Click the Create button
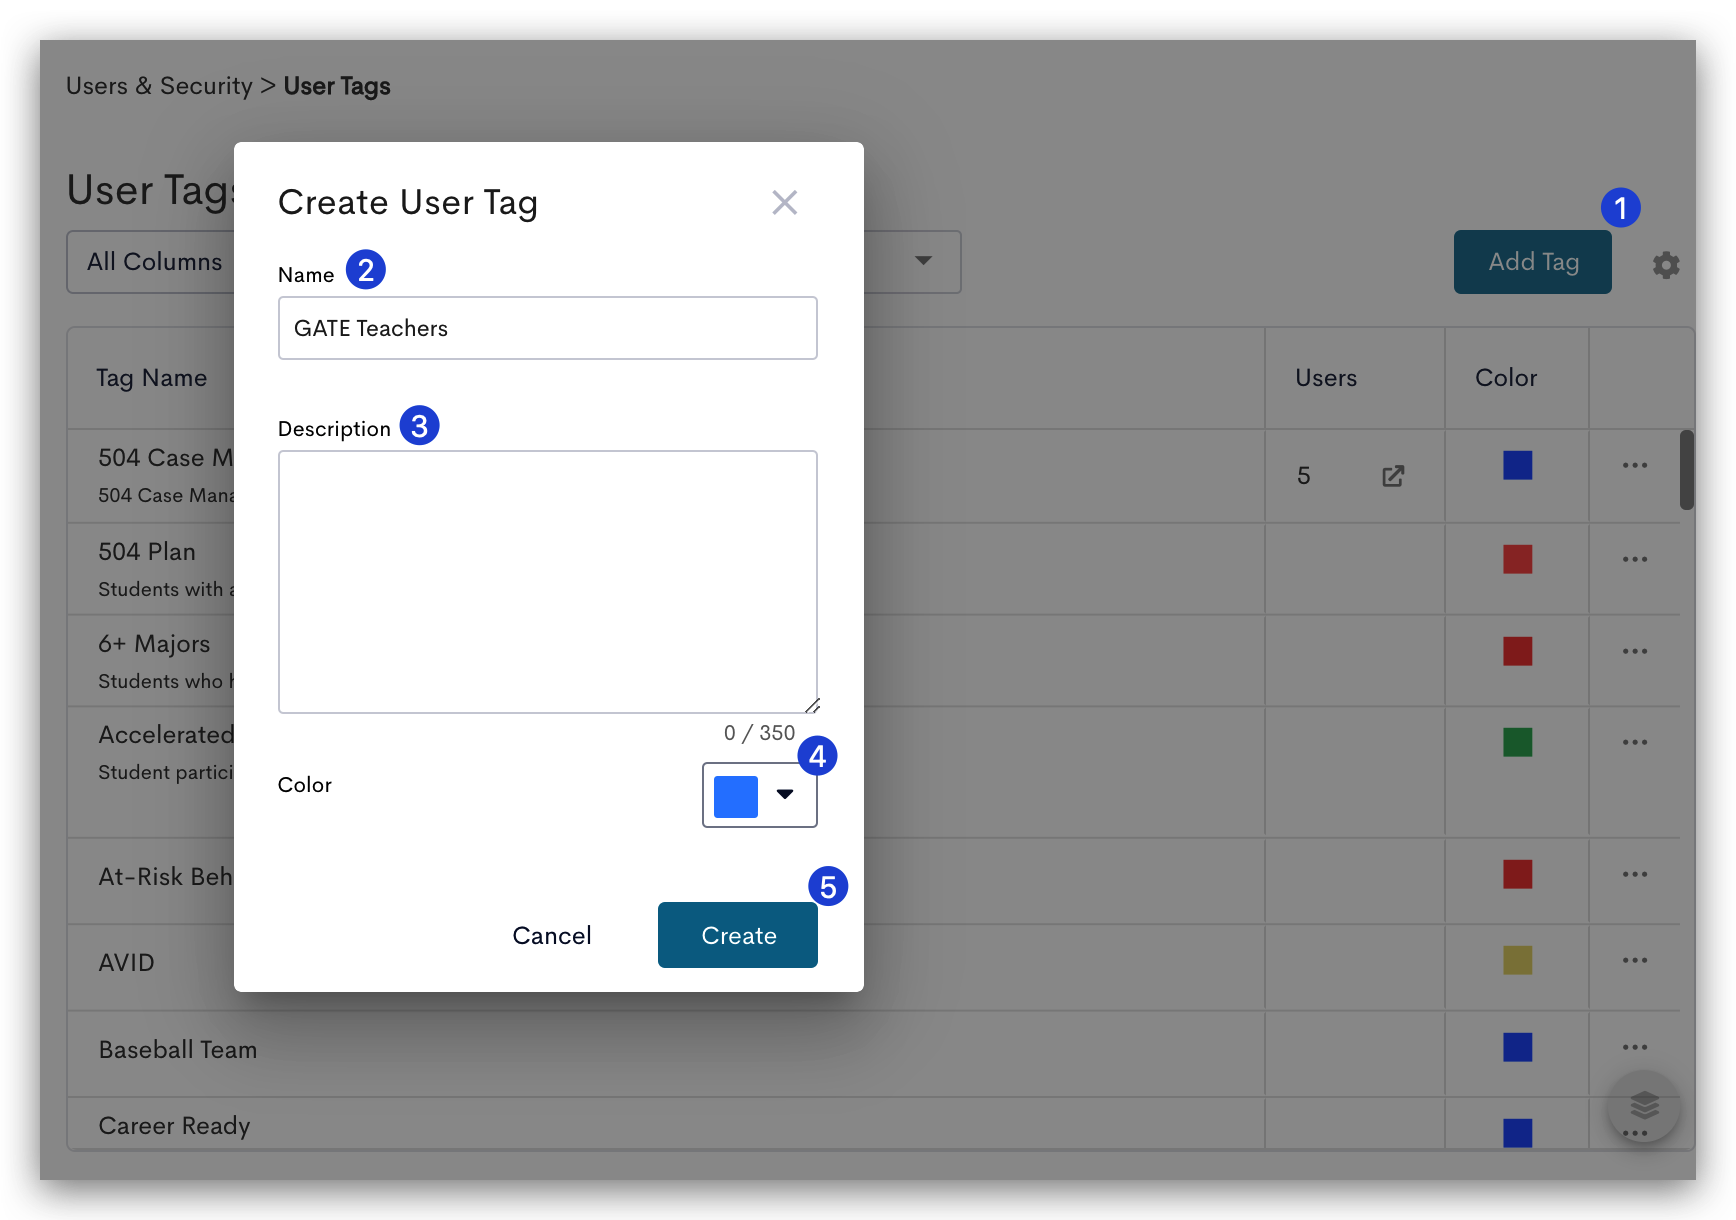Image resolution: width=1736 pixels, height=1220 pixels. click(x=738, y=935)
